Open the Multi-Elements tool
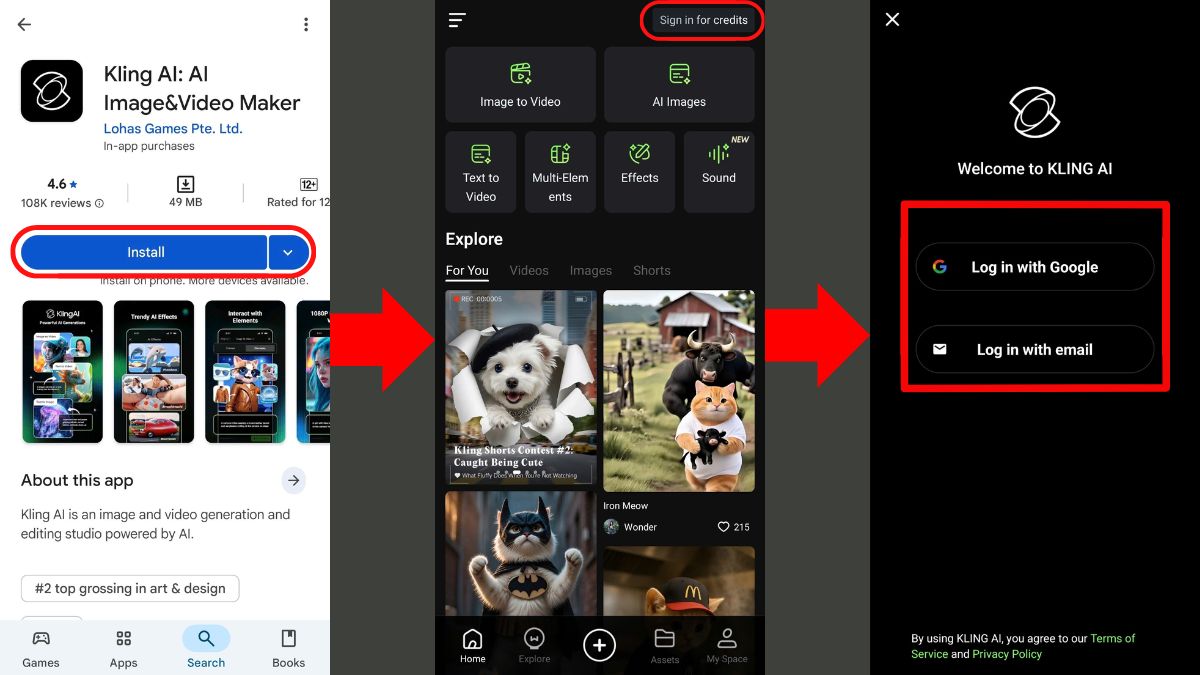Screen dimensions: 1200x675 tap(560, 172)
